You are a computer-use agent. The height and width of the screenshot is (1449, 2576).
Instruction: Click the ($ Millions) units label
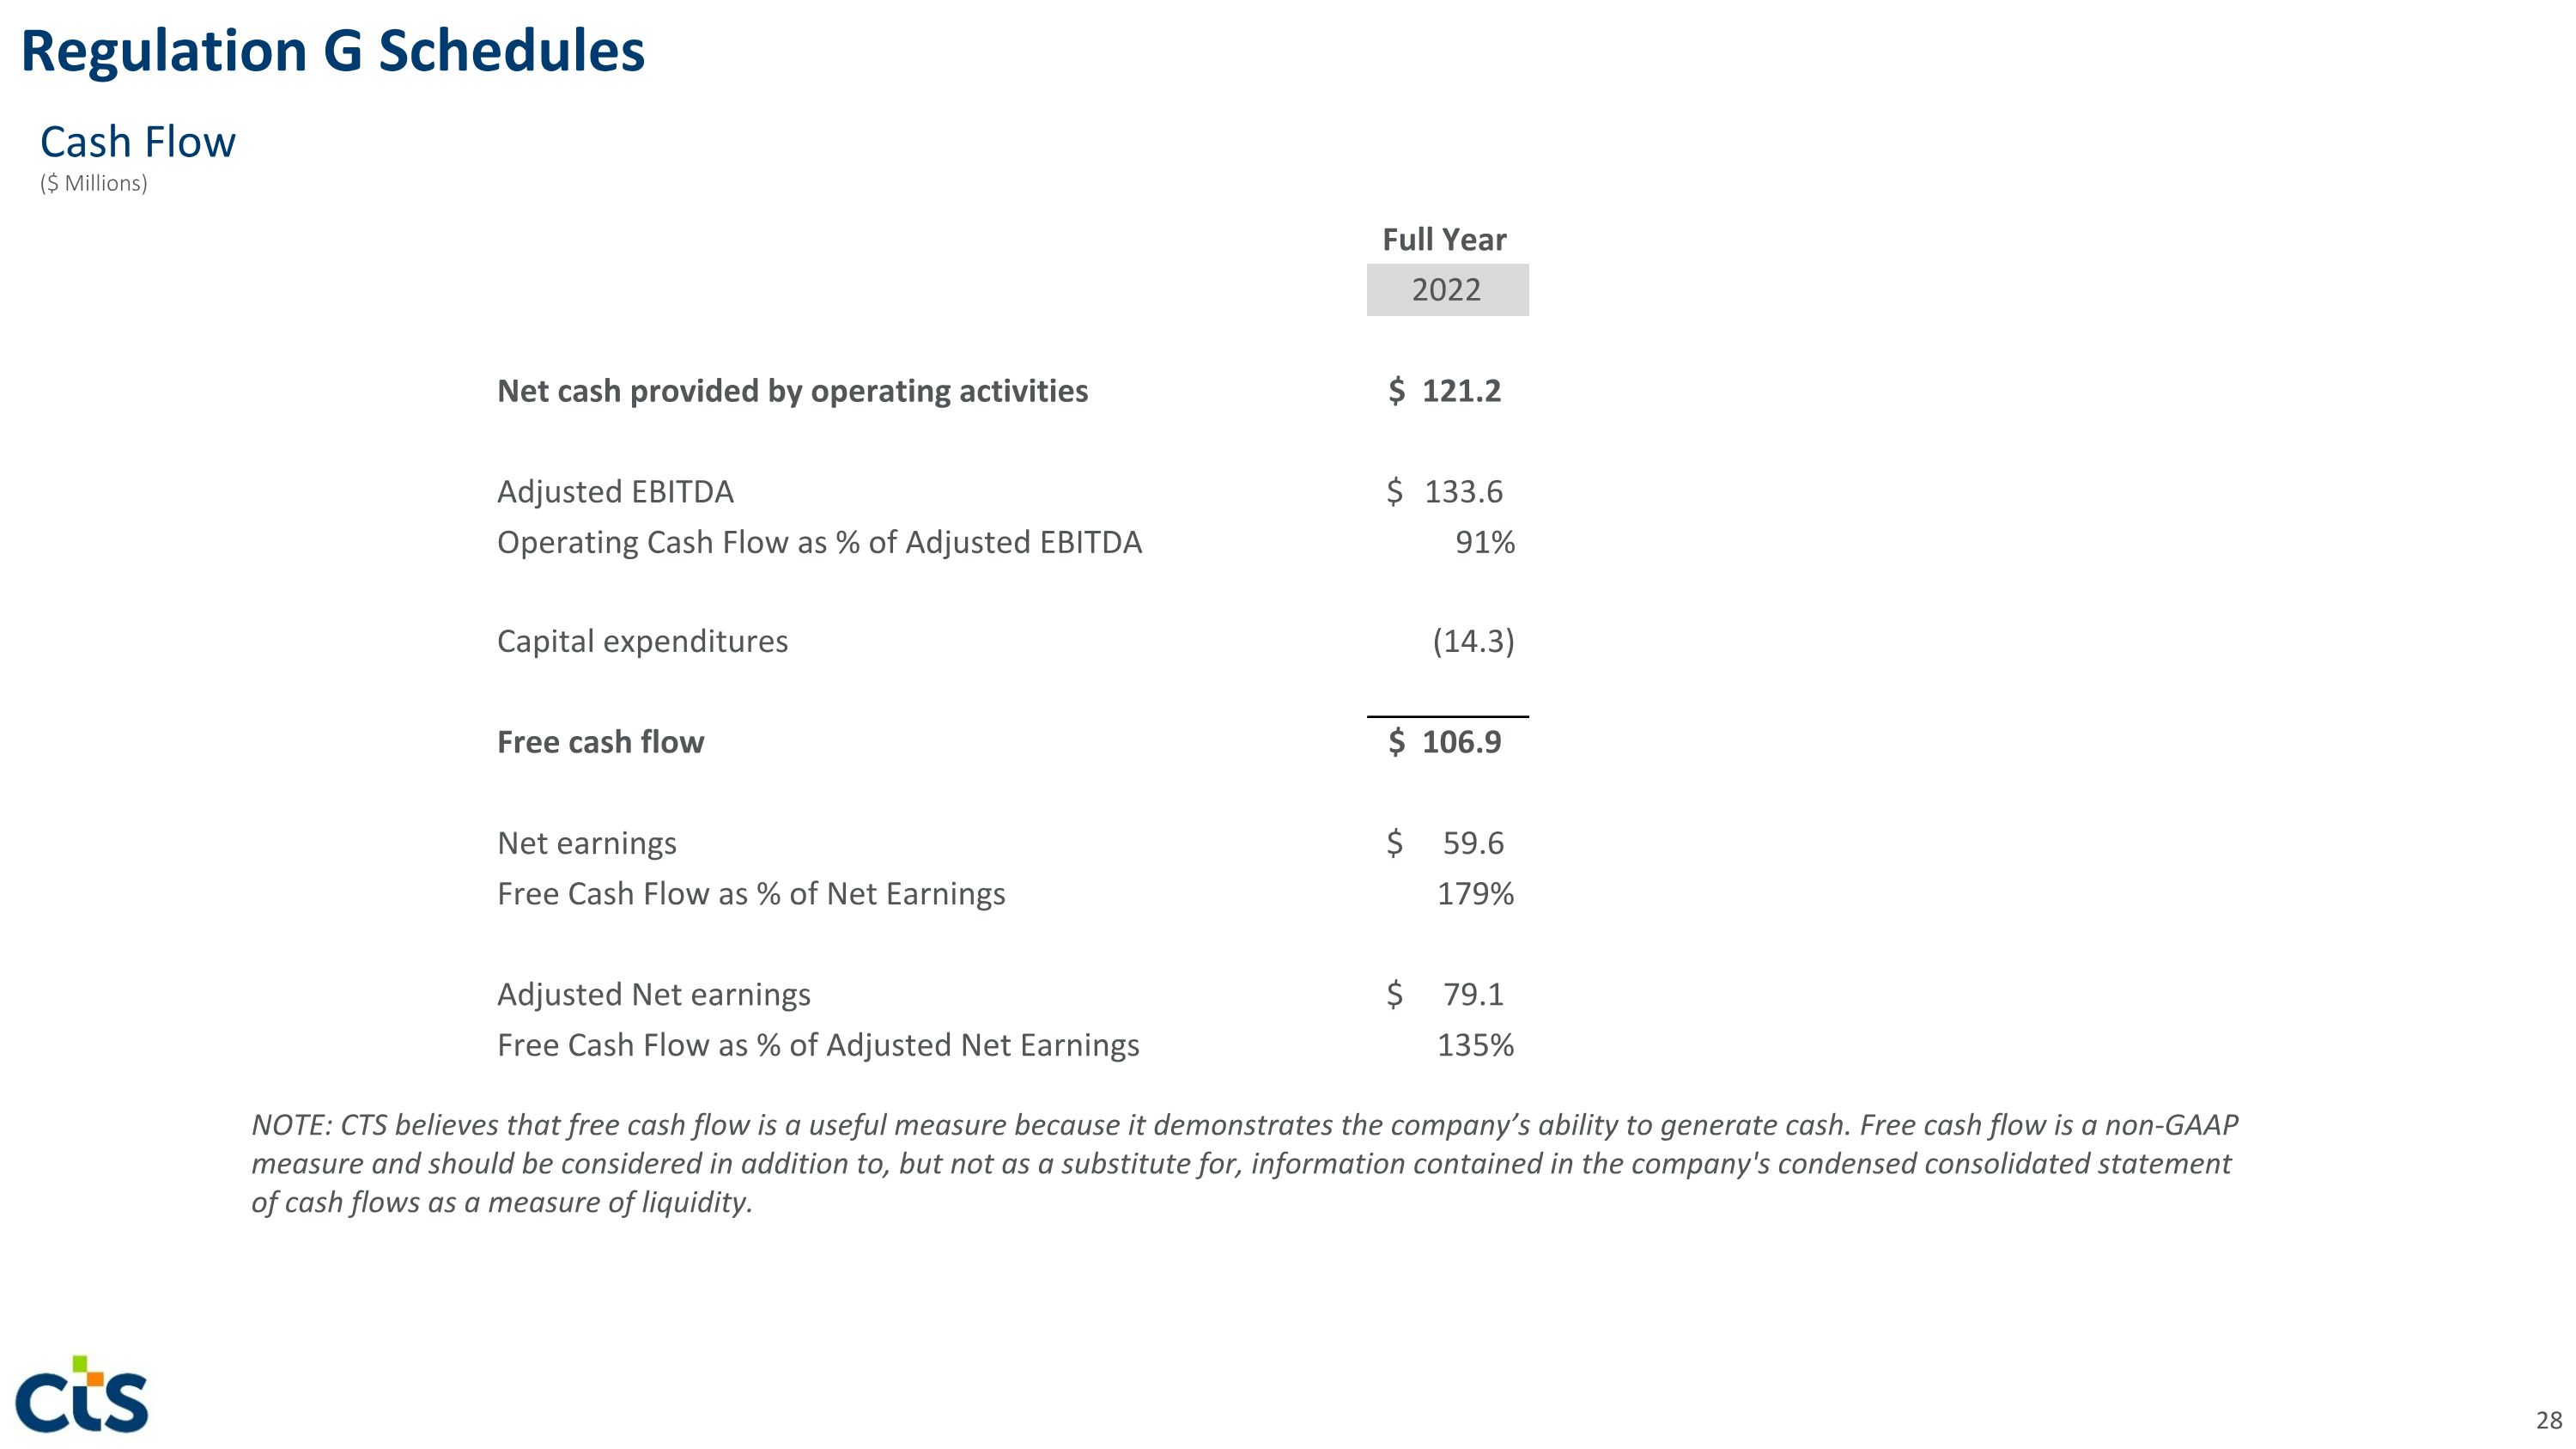click(94, 184)
